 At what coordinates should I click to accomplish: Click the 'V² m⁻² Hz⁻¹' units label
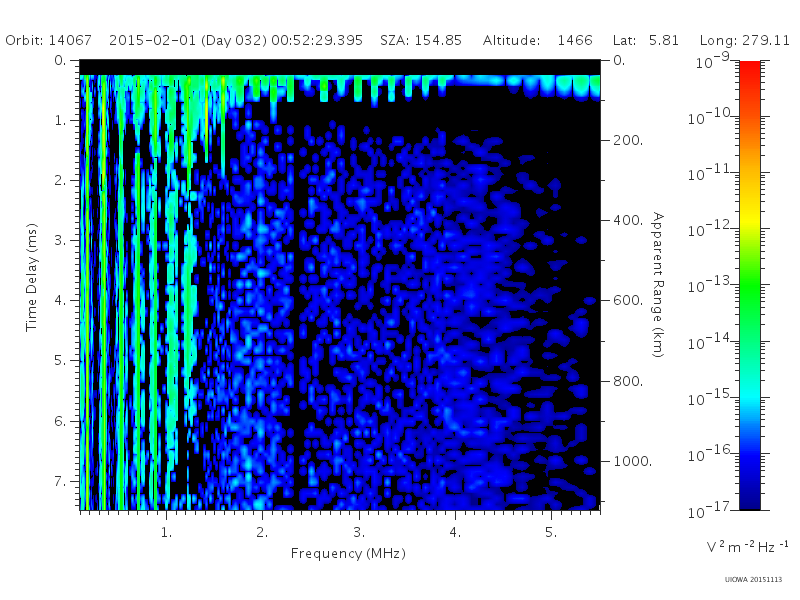coord(747,546)
